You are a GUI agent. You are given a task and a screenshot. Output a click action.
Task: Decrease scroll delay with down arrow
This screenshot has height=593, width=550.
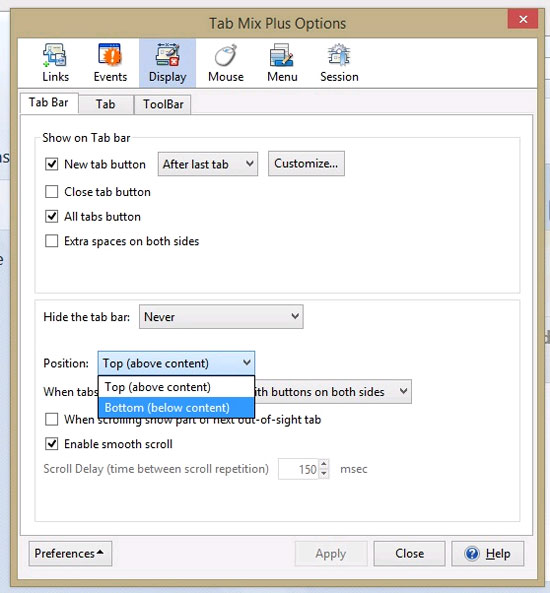(324, 474)
